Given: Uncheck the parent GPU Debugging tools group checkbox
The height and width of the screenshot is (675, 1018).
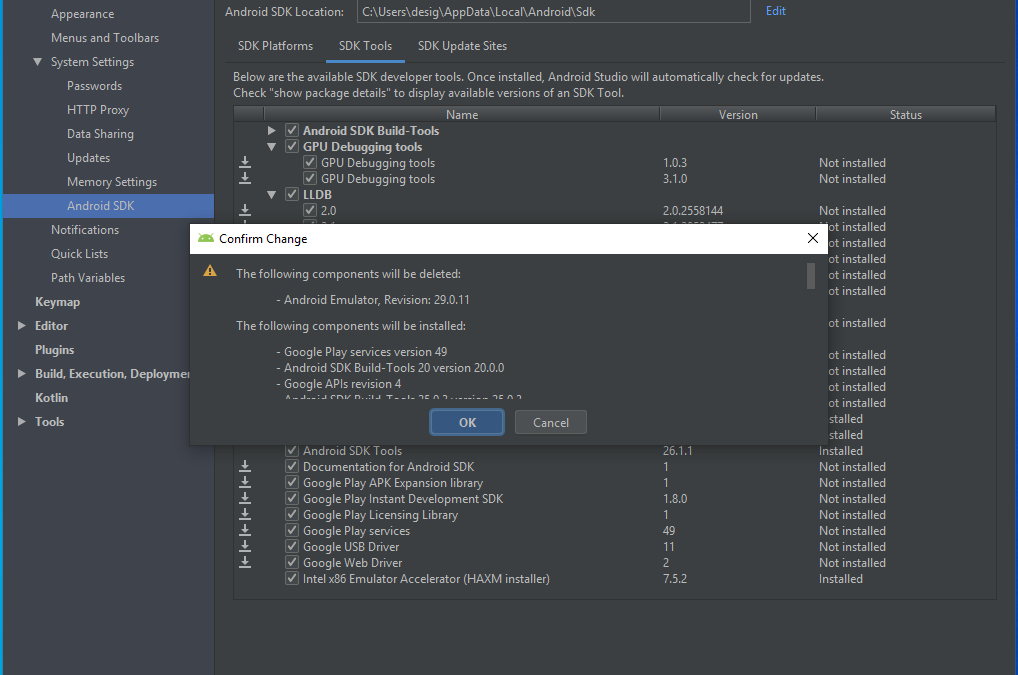Looking at the screenshot, I should click(292, 147).
